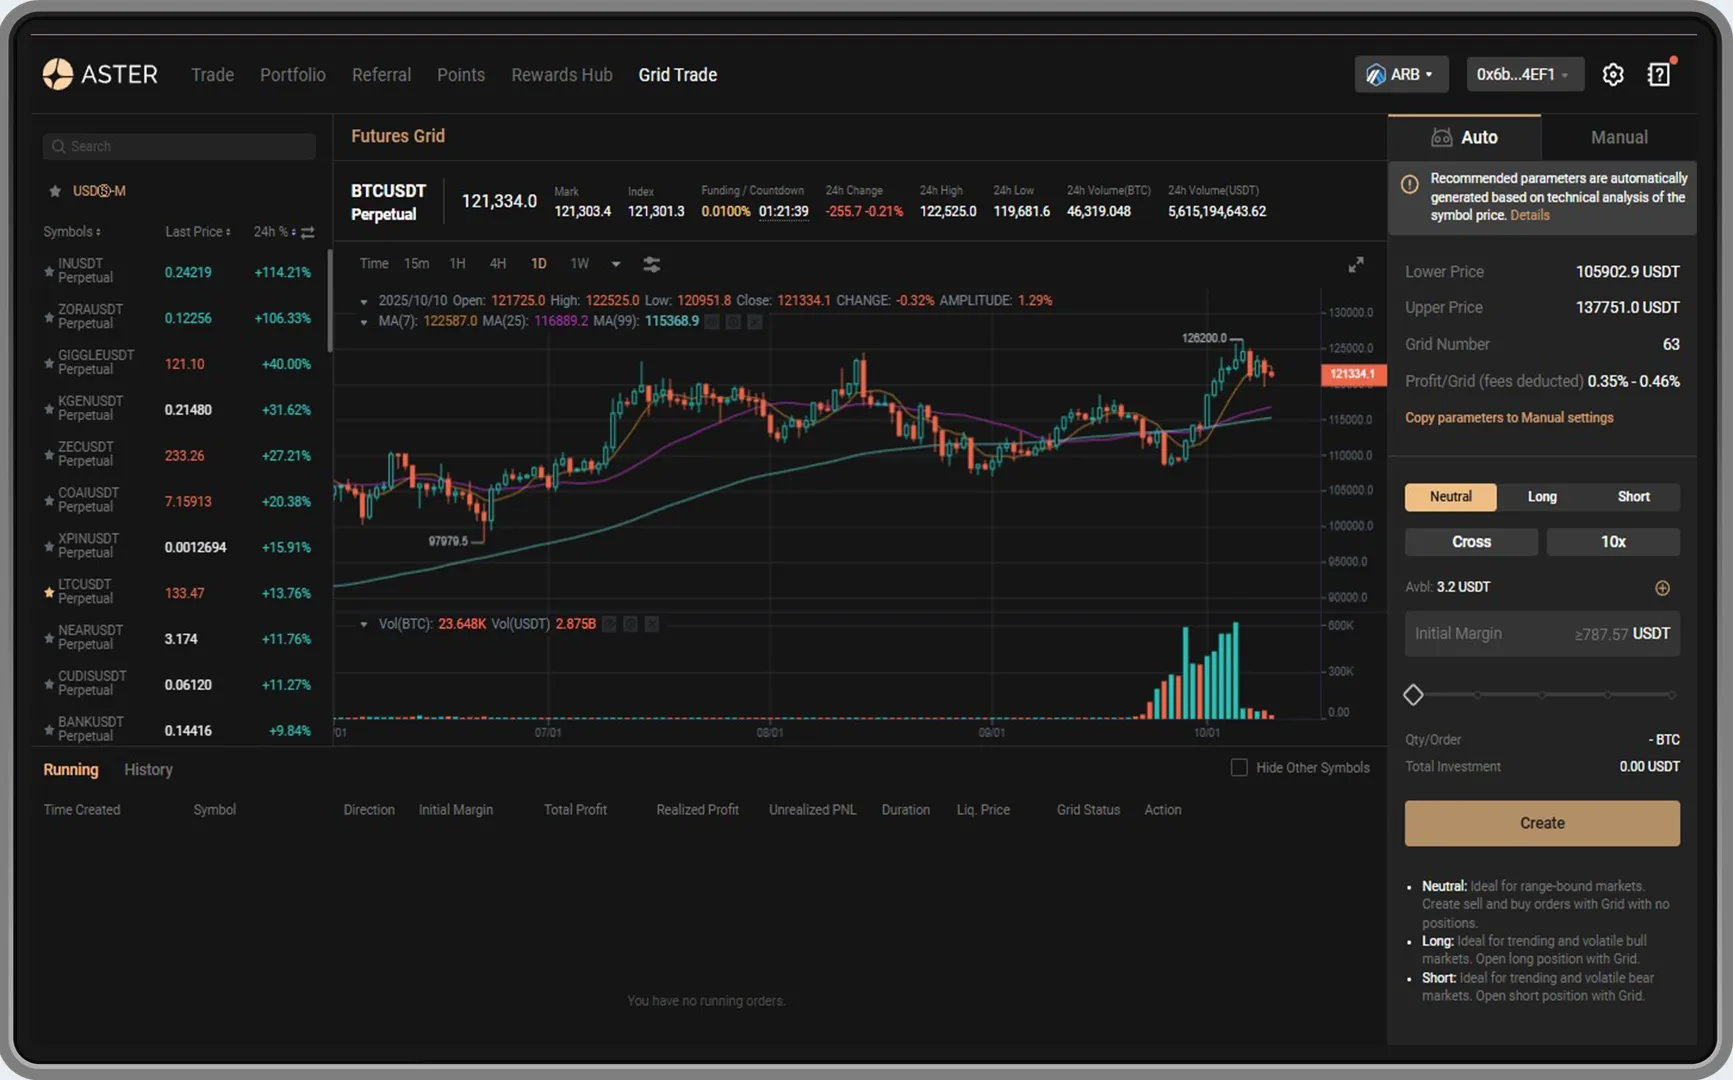This screenshot has width=1733, height=1080.
Task: Add funds with plus icon
Action: [x=1662, y=588]
